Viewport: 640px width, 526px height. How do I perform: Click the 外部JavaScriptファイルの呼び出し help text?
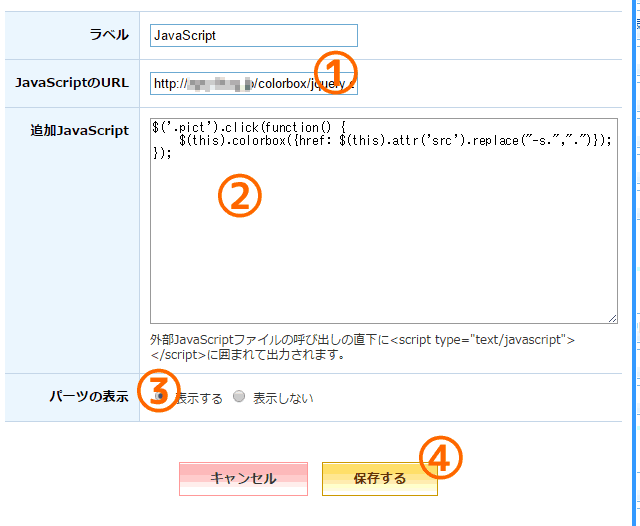362,347
